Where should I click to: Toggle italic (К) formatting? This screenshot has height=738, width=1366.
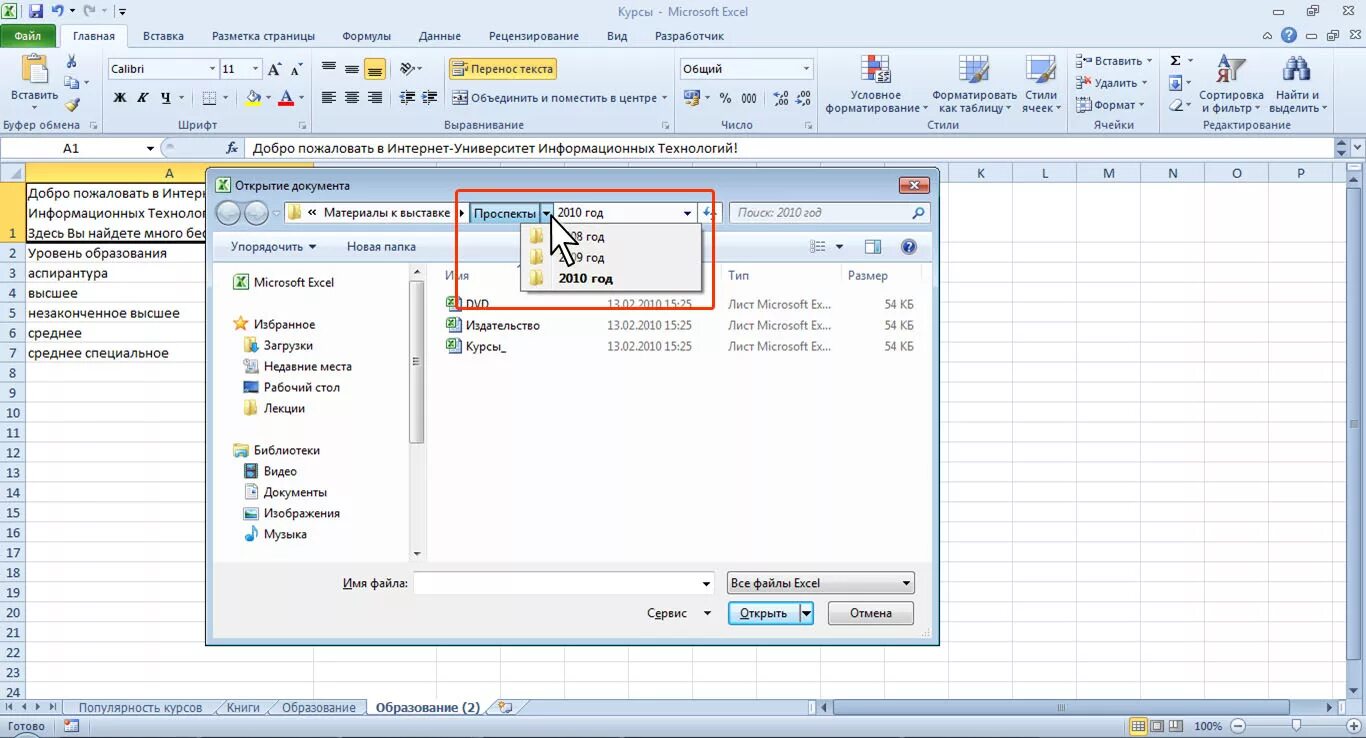tap(143, 98)
